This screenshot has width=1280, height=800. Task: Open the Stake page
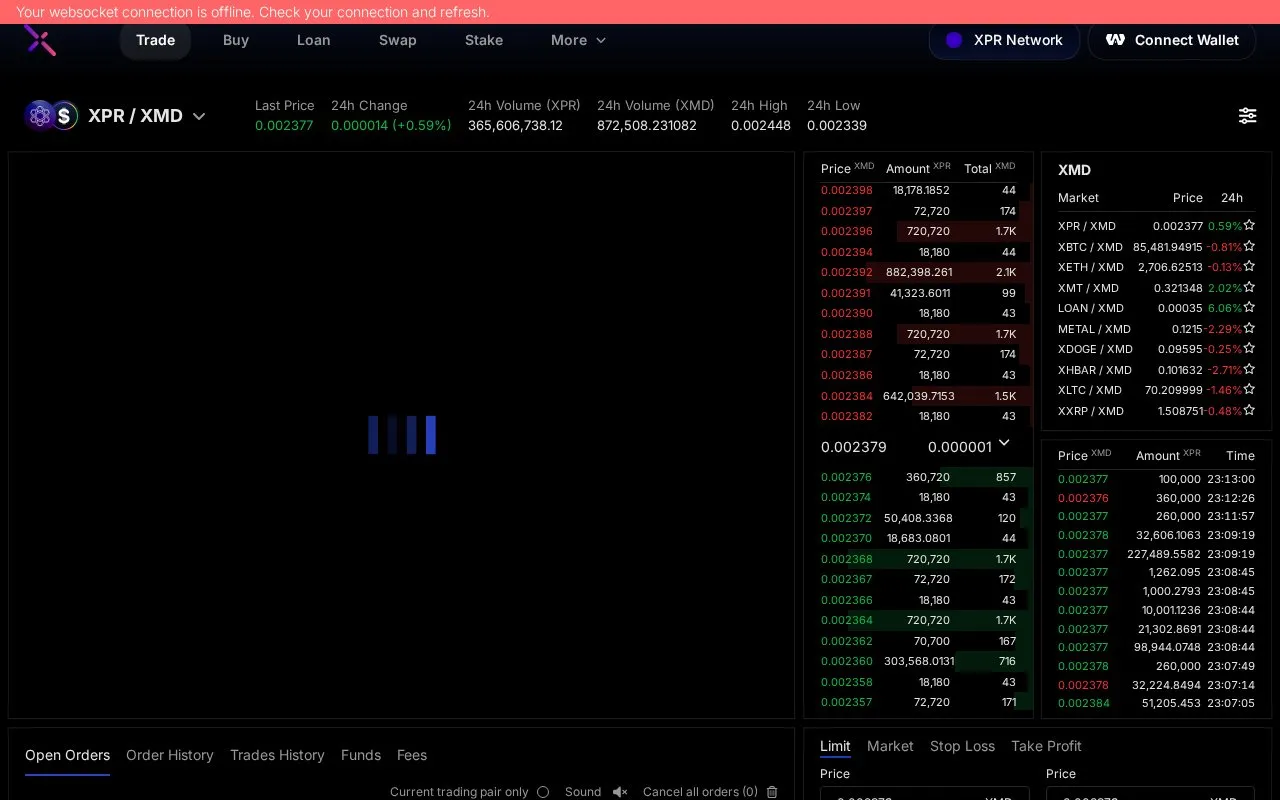[x=484, y=40]
